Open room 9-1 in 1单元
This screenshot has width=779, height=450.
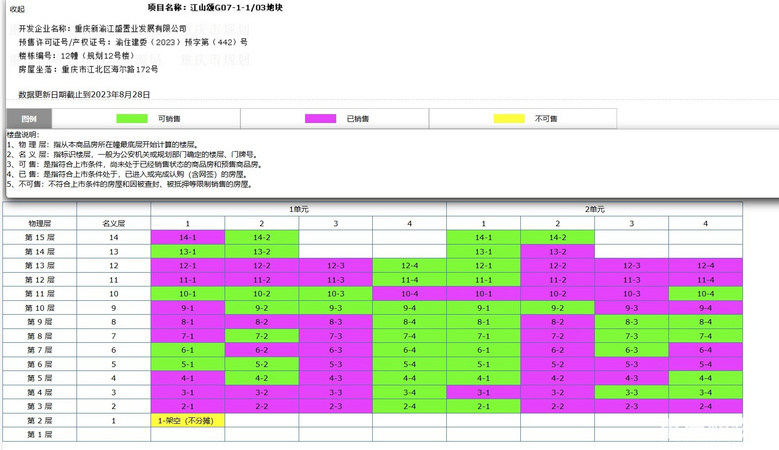[x=188, y=308]
